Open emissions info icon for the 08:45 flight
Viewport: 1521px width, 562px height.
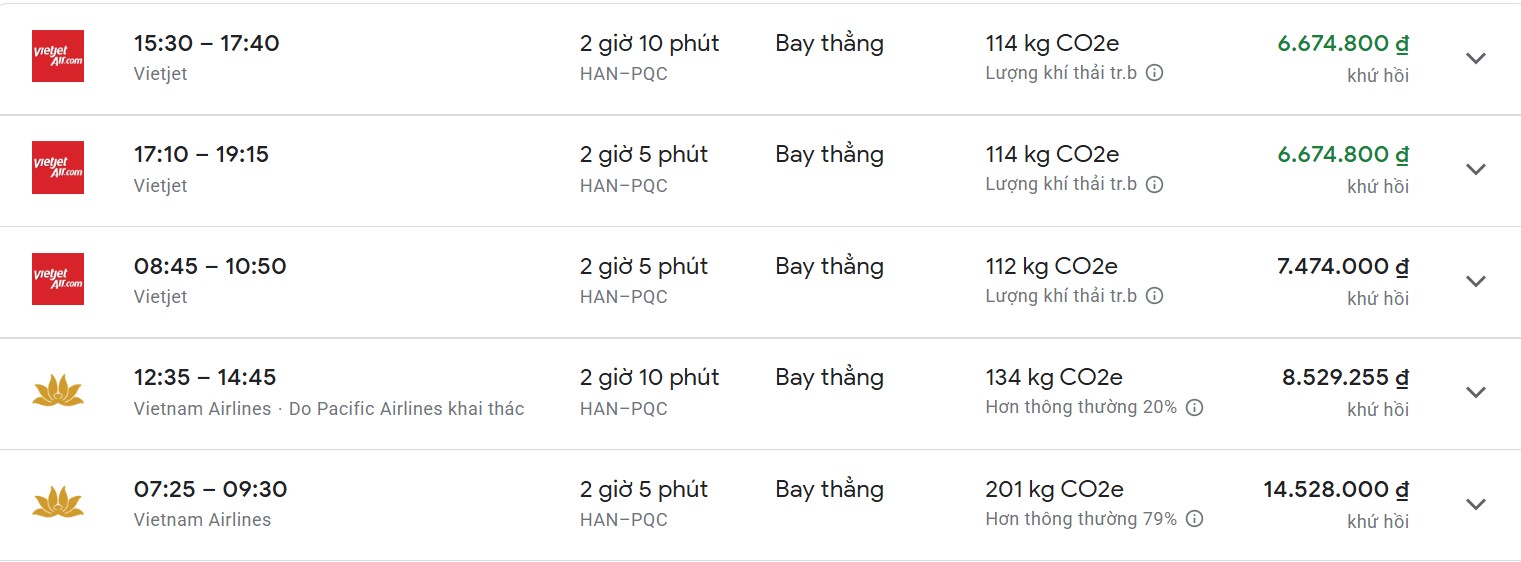tap(1154, 296)
